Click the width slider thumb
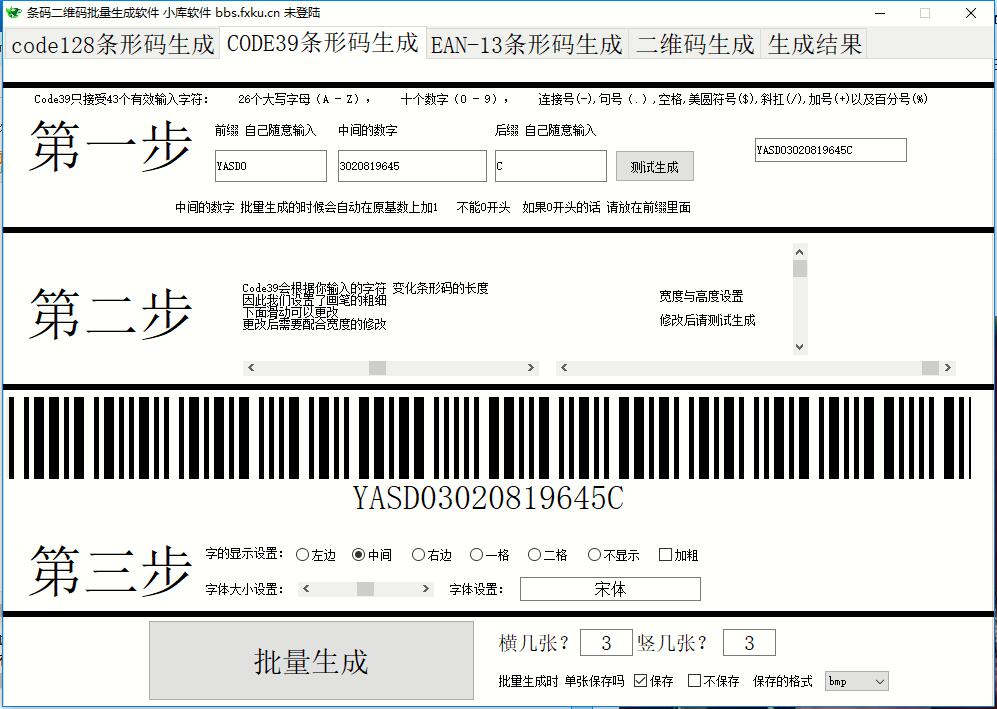 click(x=930, y=368)
